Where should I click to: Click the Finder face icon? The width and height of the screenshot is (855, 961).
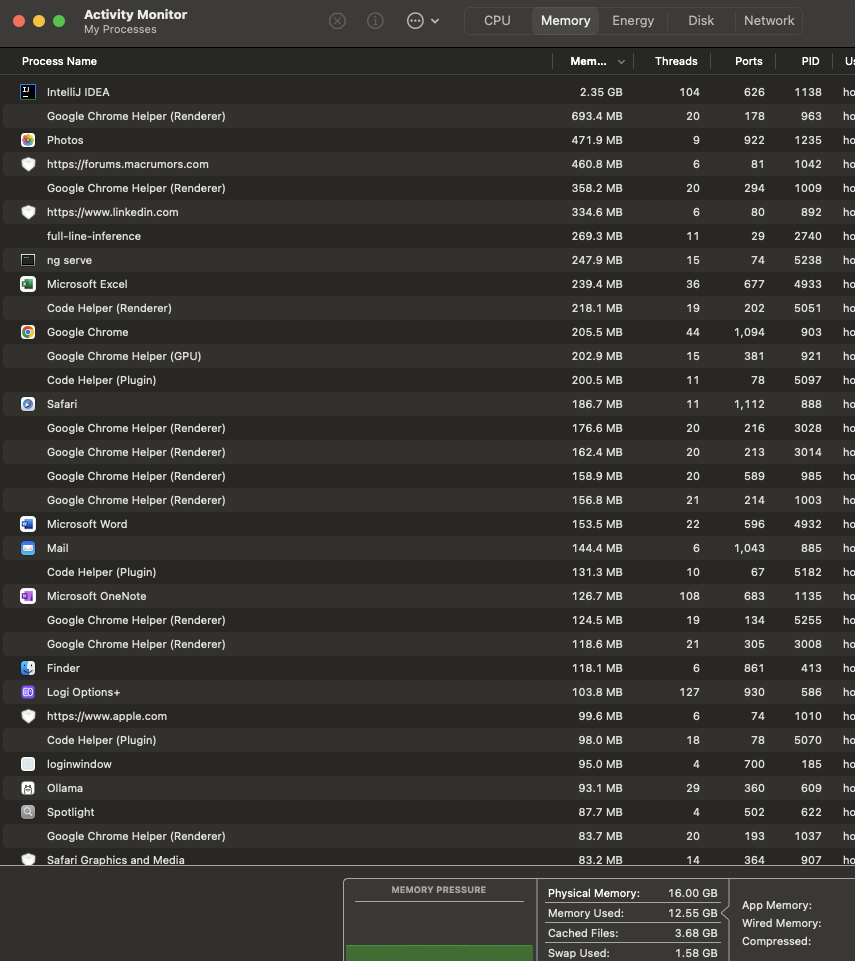tap(28, 668)
